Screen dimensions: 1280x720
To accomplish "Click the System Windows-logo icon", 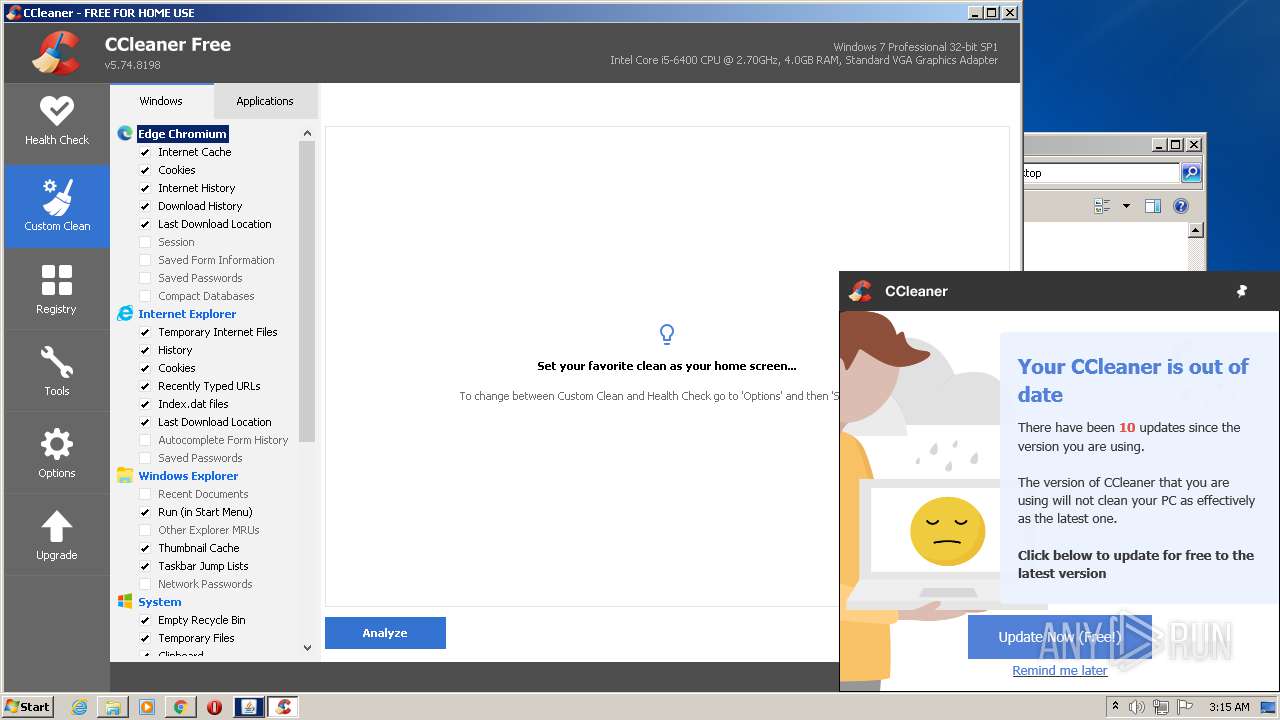I will coord(125,602).
